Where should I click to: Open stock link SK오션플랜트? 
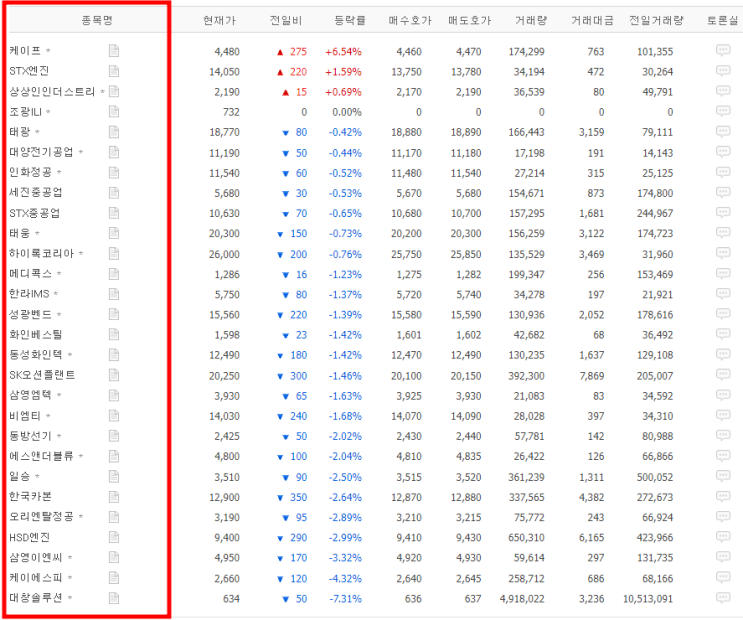point(42,375)
